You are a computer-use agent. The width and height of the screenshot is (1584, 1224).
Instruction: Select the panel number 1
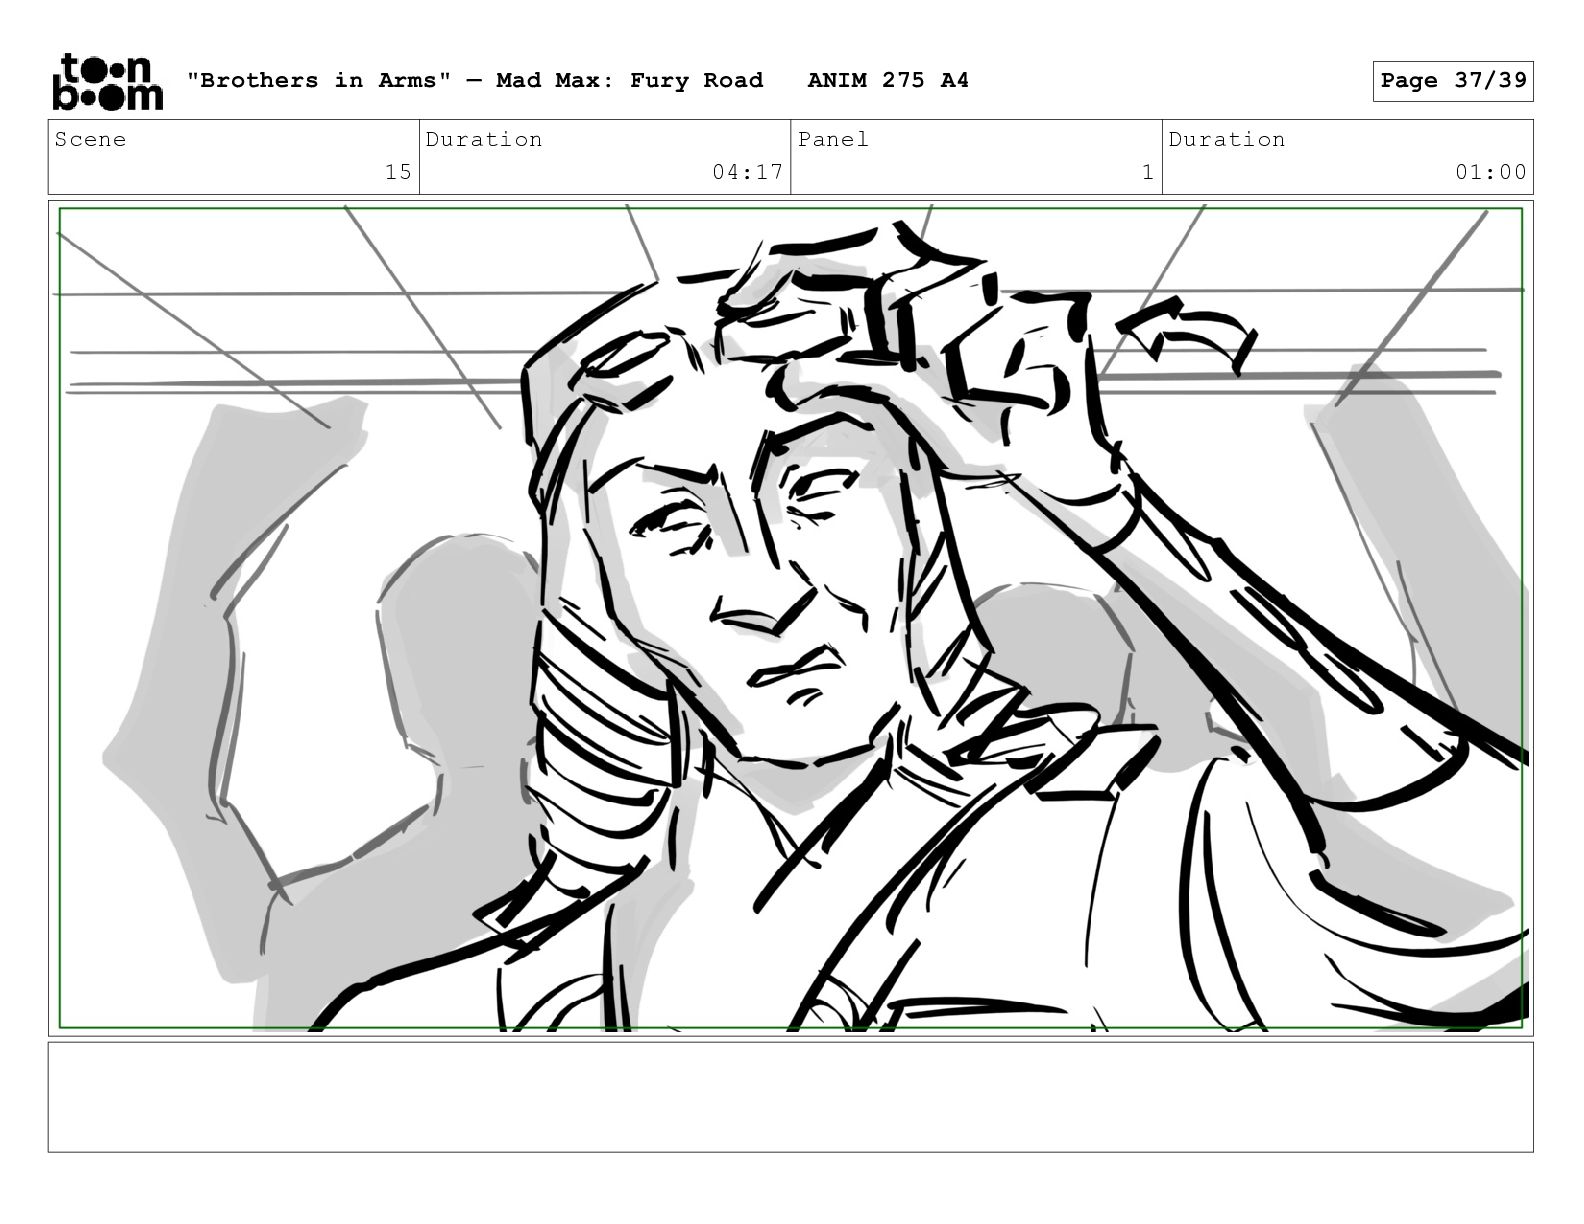pos(1148,172)
